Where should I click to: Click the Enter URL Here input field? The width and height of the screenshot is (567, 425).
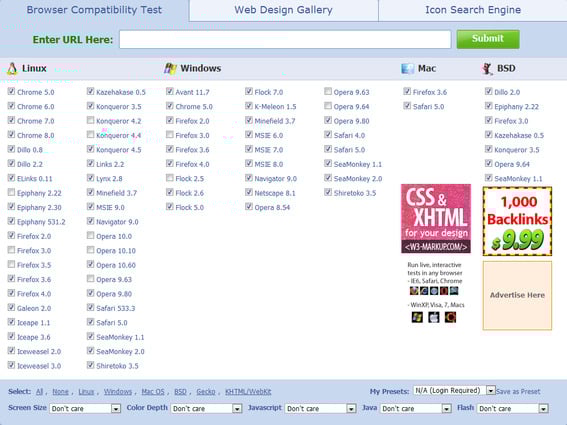click(285, 39)
